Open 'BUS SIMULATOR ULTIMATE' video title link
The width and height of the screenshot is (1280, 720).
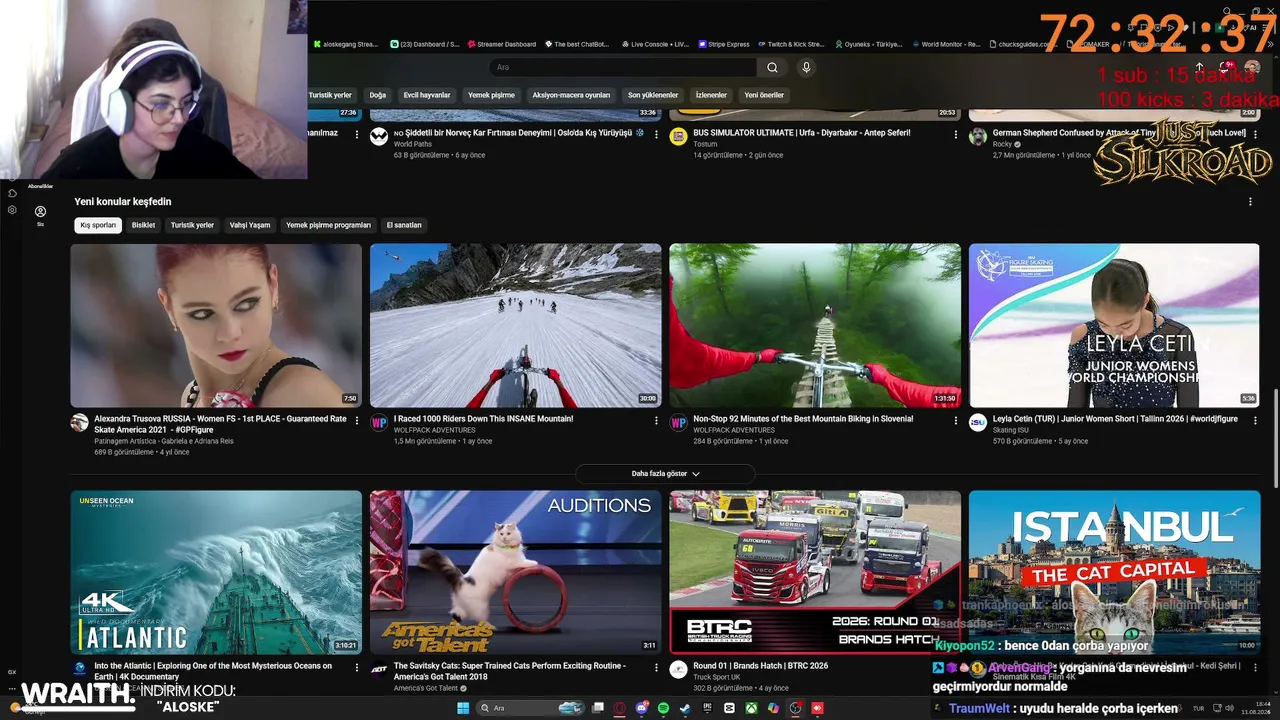pos(802,133)
